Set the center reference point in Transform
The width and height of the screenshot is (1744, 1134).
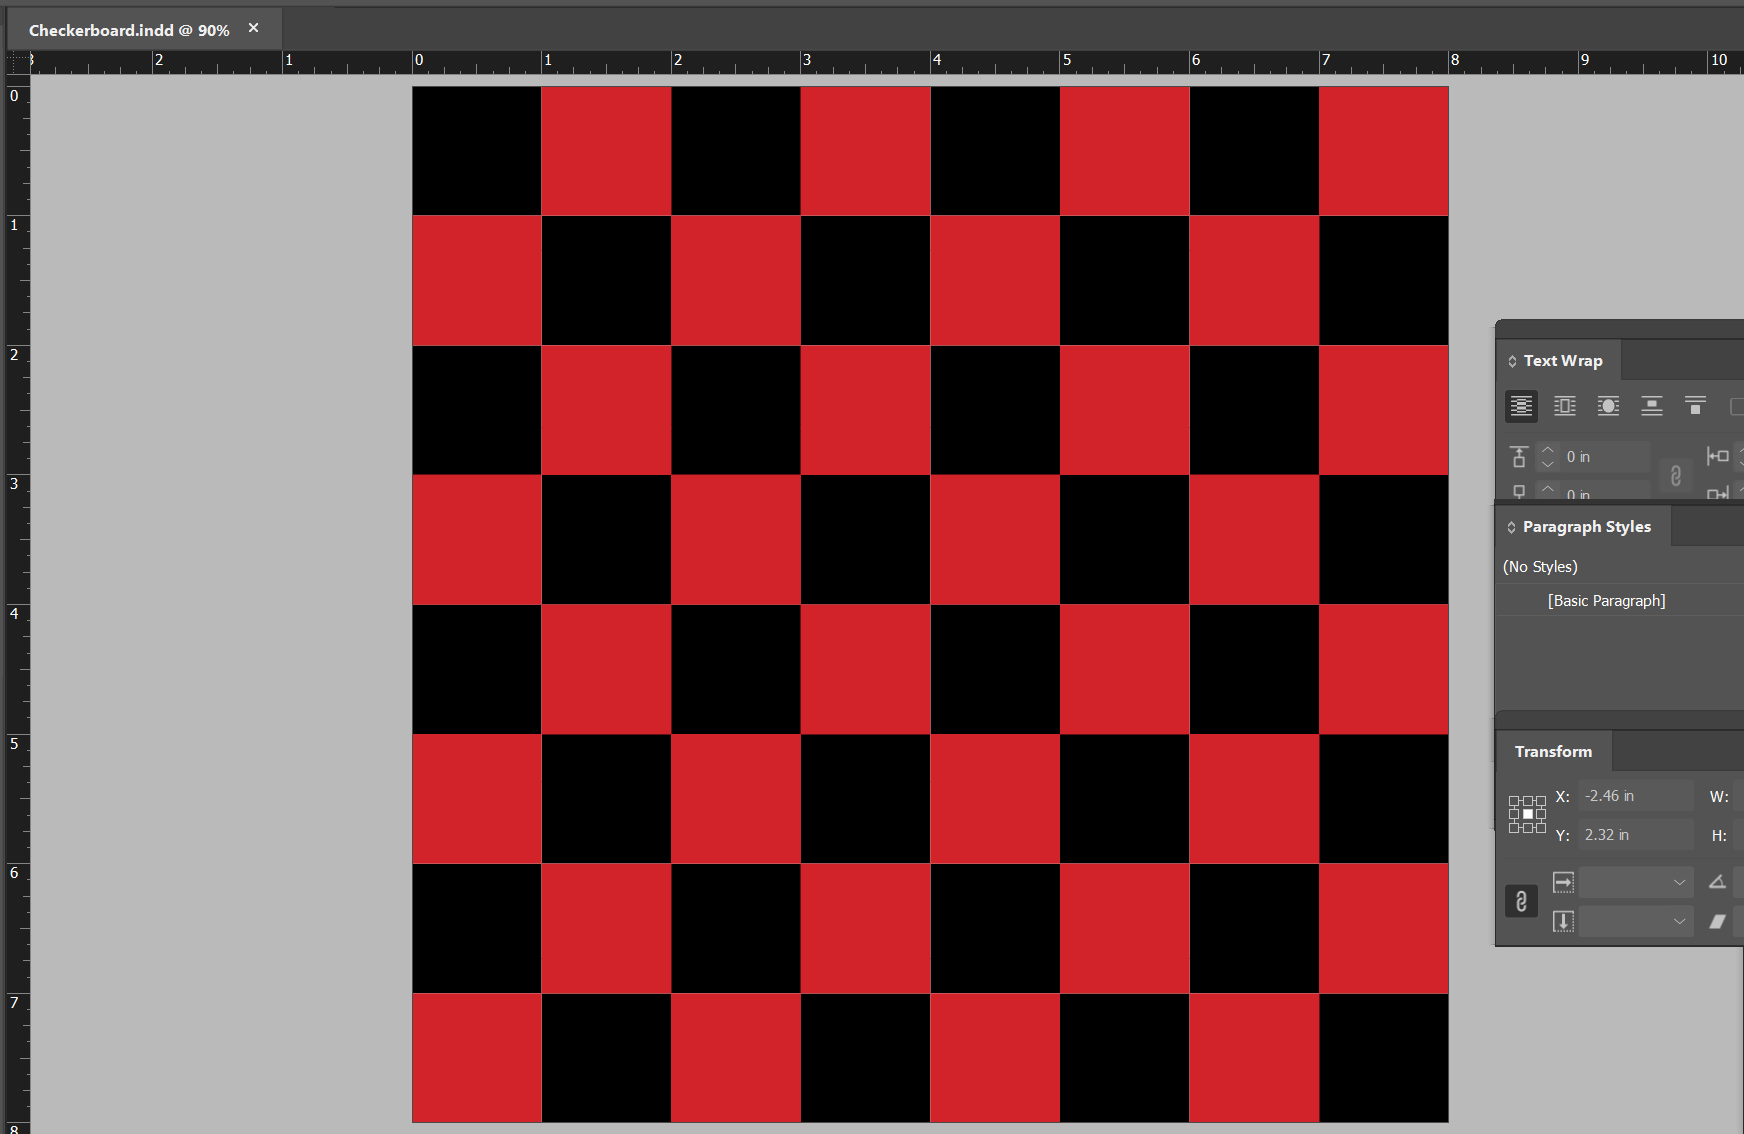point(1527,814)
